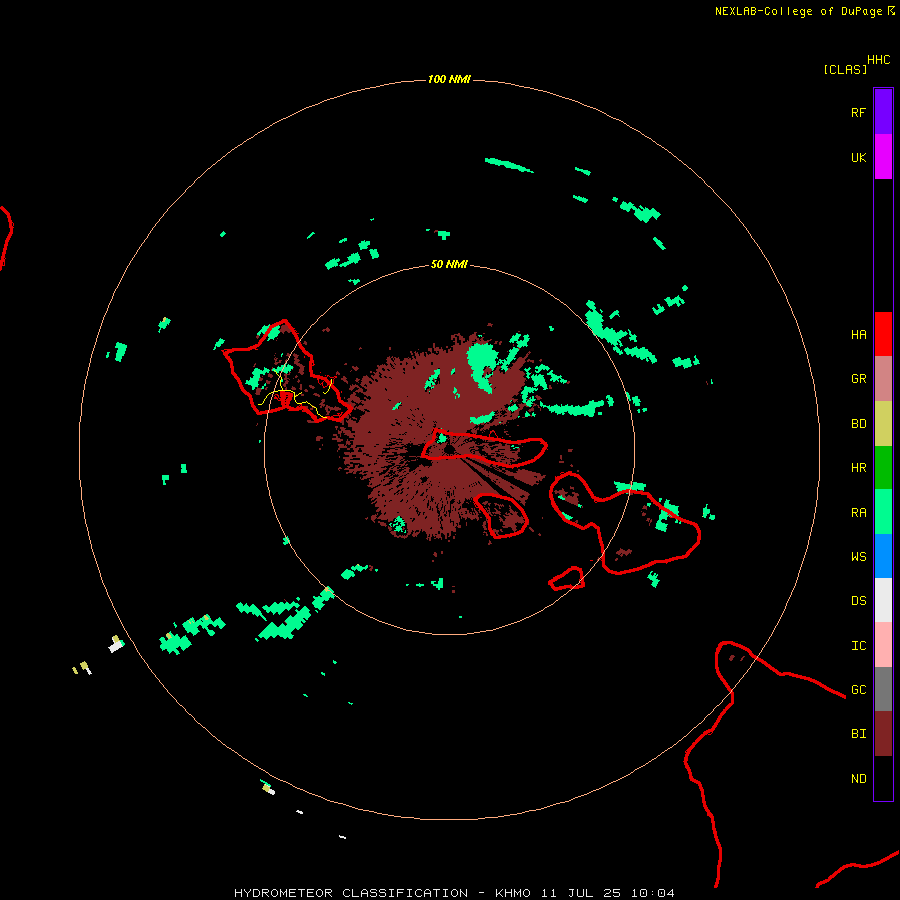This screenshot has width=900, height=900.
Task: Click the 'HHC' product code text
Action: coord(878,60)
